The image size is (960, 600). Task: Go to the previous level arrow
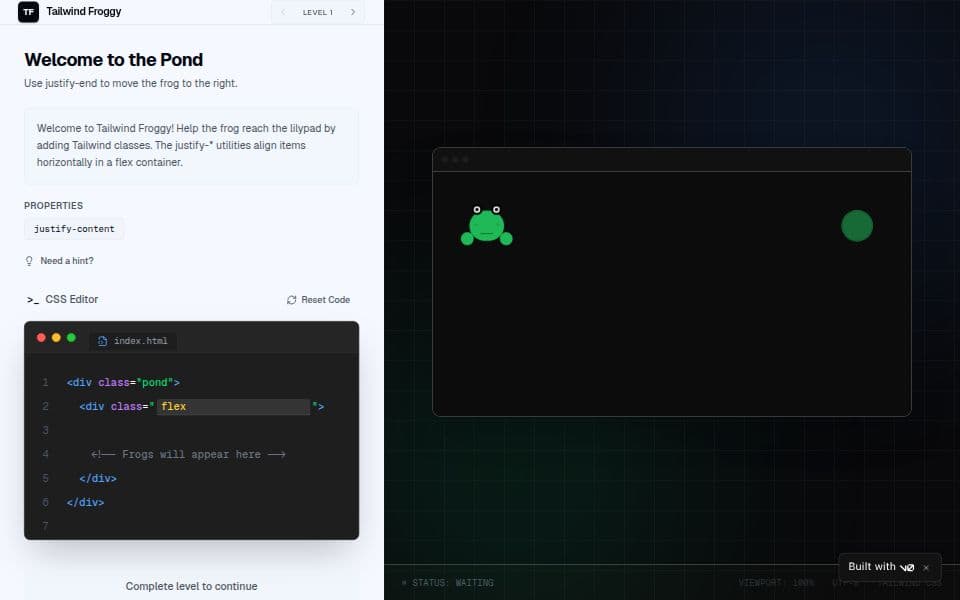coord(283,12)
